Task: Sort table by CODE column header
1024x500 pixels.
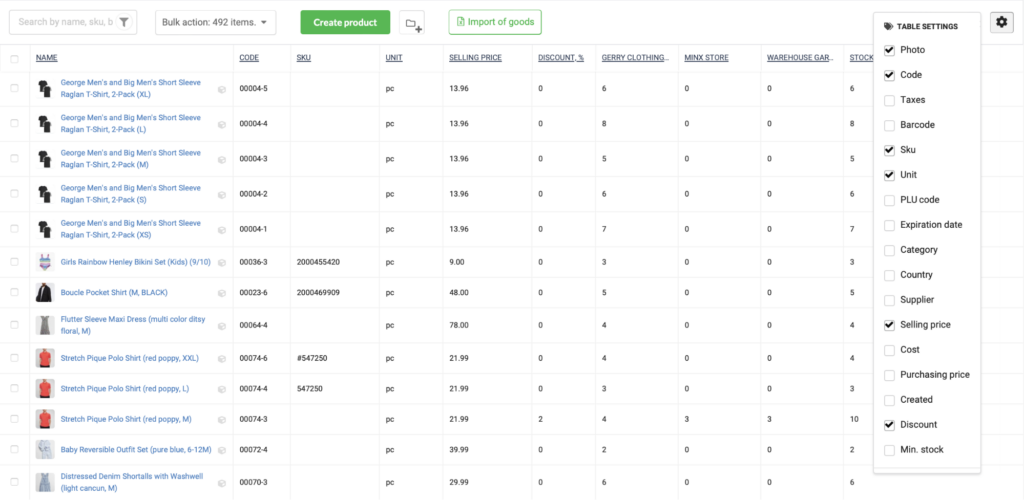Action: click(x=249, y=58)
